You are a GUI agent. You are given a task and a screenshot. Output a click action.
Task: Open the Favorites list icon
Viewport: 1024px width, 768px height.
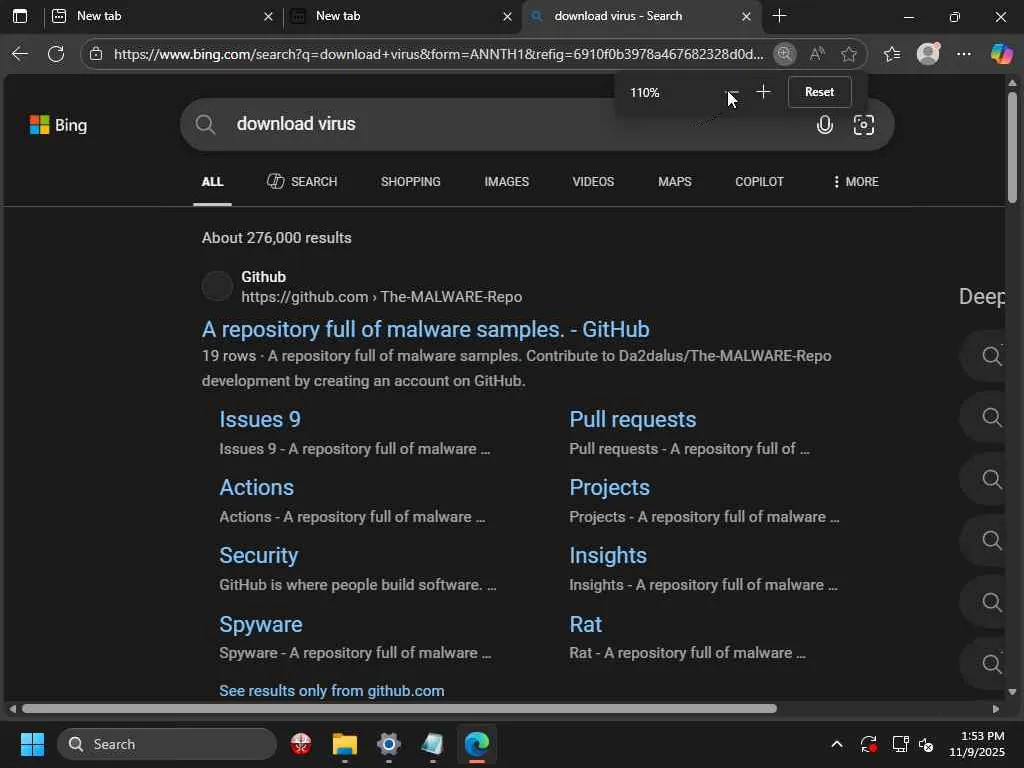pyautogui.click(x=892, y=54)
